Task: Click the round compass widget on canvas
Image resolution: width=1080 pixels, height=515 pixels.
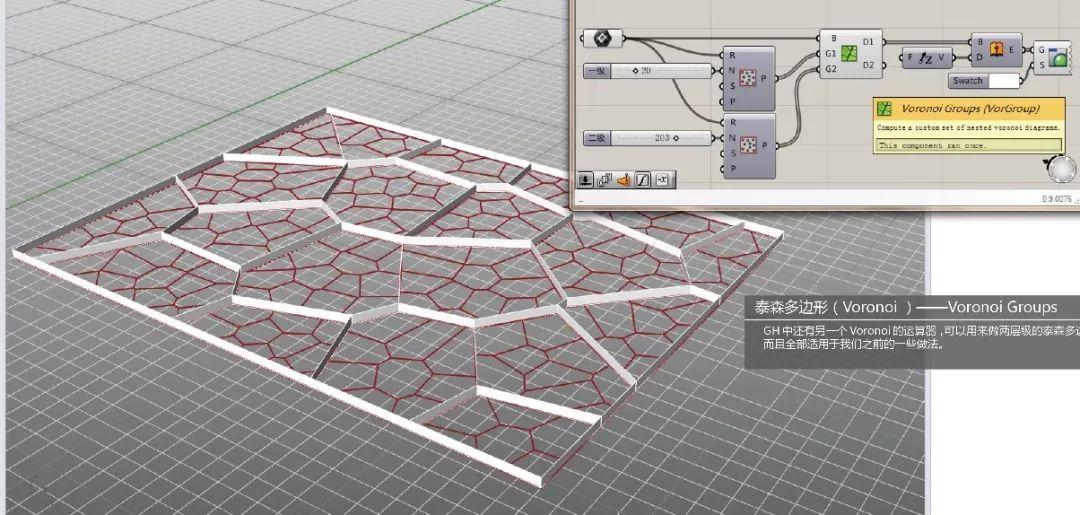Action: 1061,169
